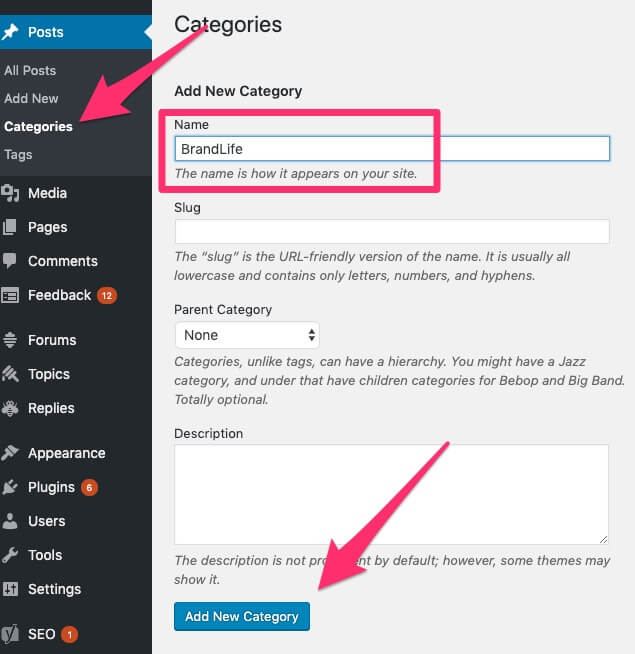Click the Tools wrench icon
This screenshot has width=635, height=654.
point(10,555)
